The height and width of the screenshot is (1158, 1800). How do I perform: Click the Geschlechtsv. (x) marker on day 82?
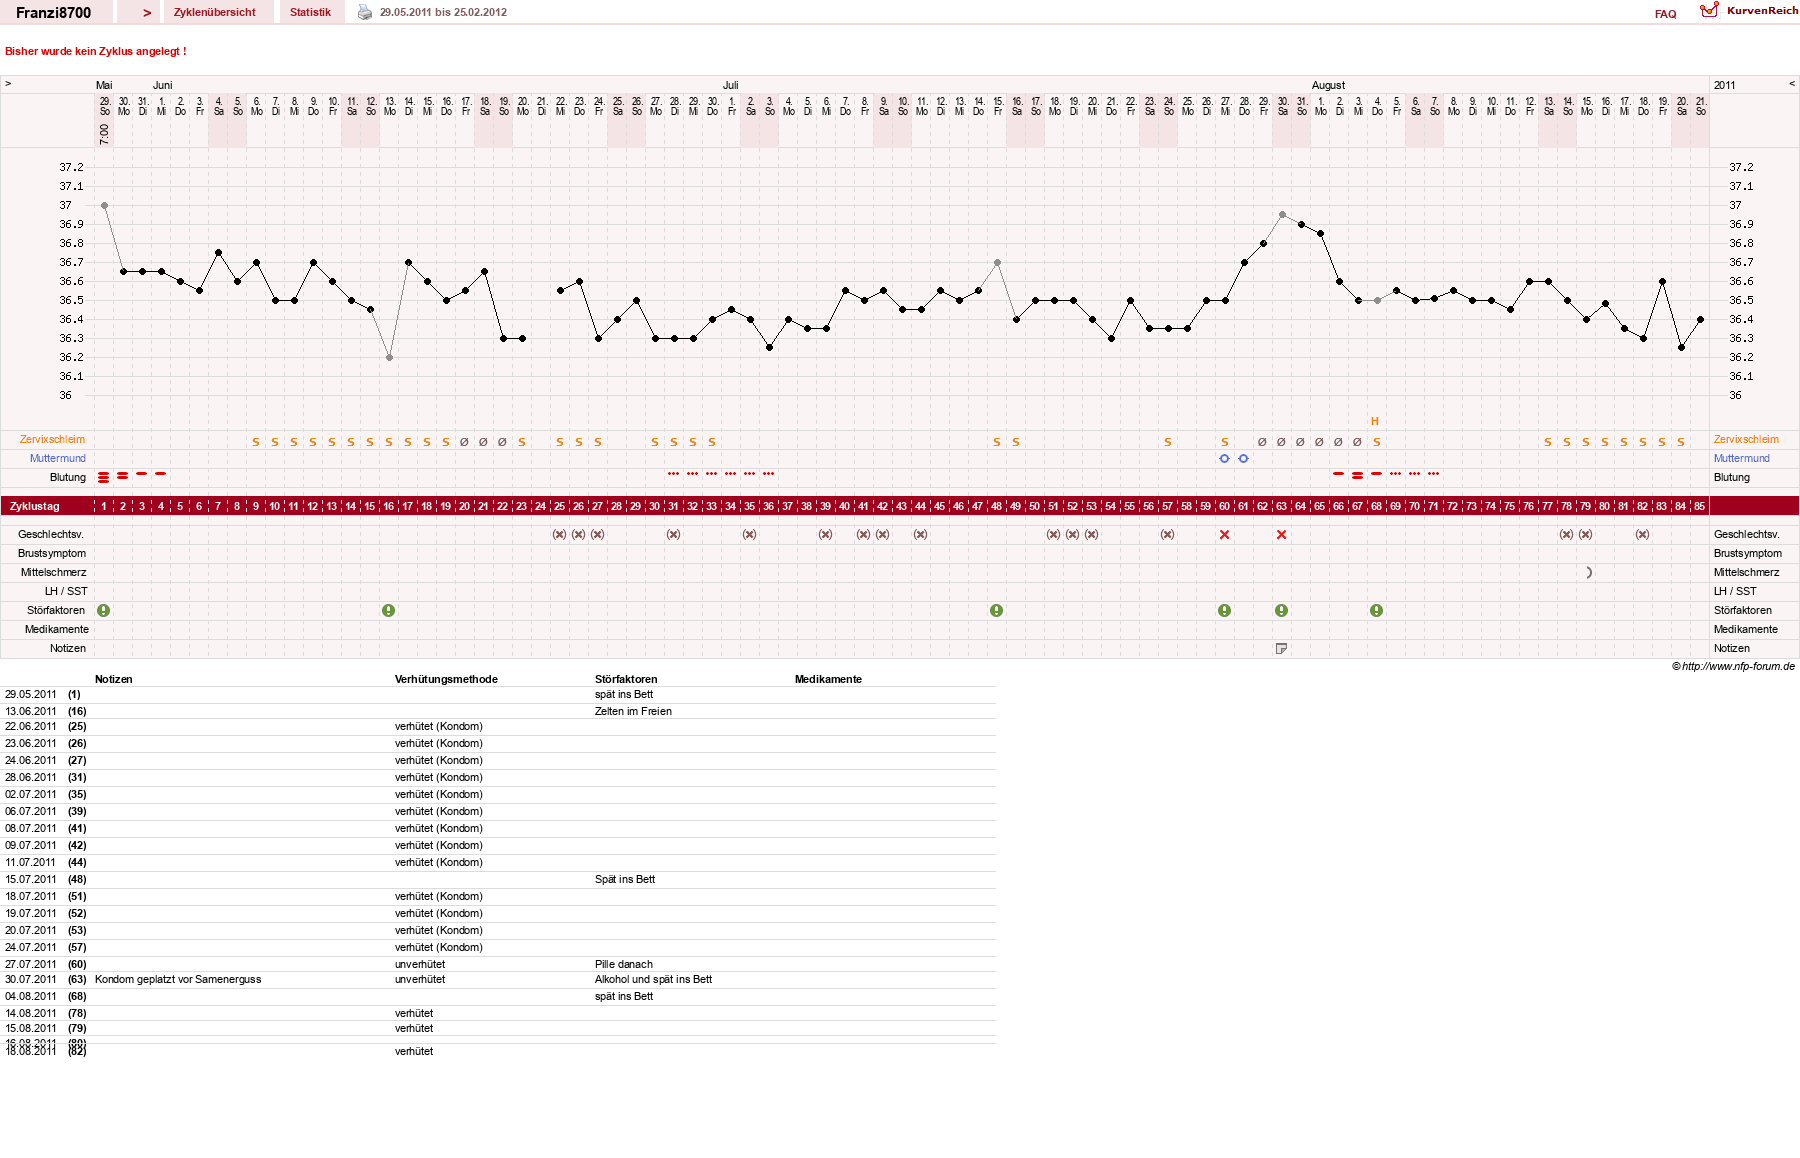(1642, 534)
